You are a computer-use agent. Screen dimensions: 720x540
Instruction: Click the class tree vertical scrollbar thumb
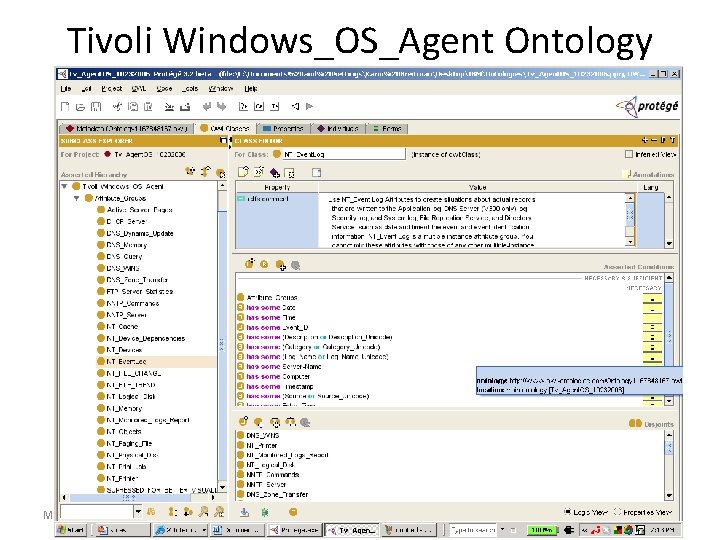[x=222, y=347]
